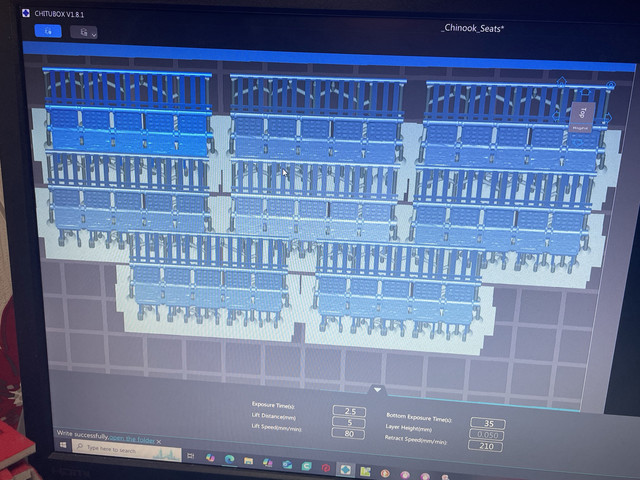640x480 pixels.
Task: Open the teal C app on taskbar
Action: click(307, 466)
